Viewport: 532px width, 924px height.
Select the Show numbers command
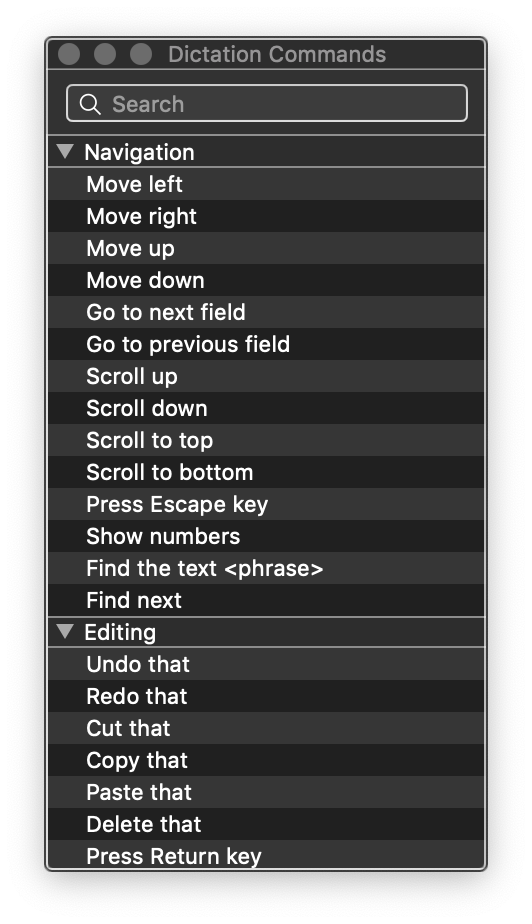point(266,536)
